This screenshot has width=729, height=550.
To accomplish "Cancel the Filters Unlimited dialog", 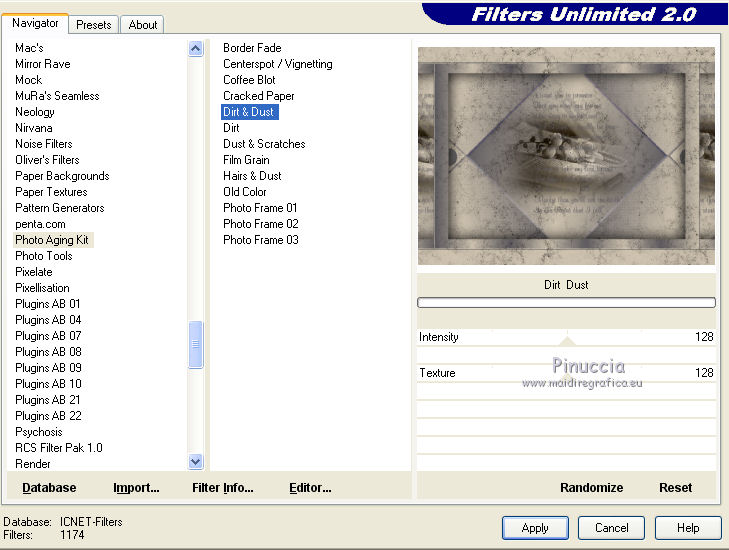I will 611,528.
